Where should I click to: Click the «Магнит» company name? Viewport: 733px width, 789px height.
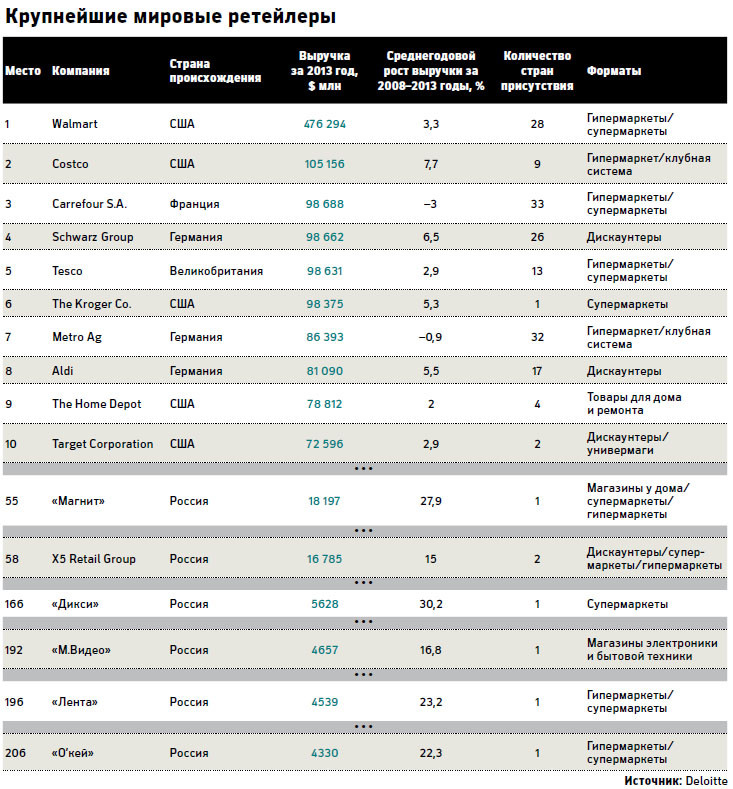click(x=78, y=501)
